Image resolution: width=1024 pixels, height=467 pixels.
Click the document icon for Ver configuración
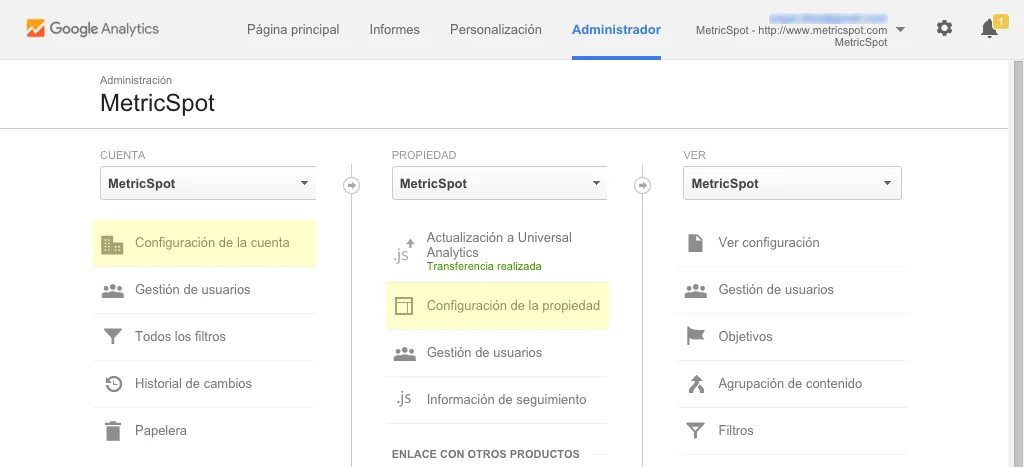pyautogui.click(x=696, y=243)
